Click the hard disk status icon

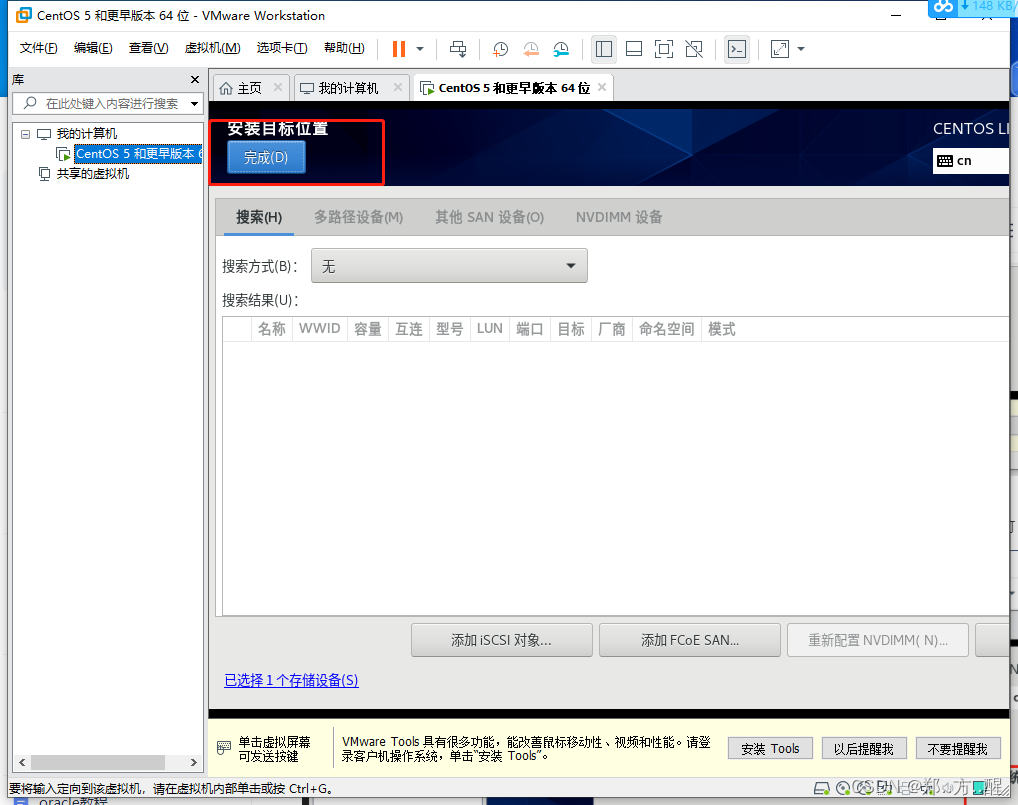[822, 789]
